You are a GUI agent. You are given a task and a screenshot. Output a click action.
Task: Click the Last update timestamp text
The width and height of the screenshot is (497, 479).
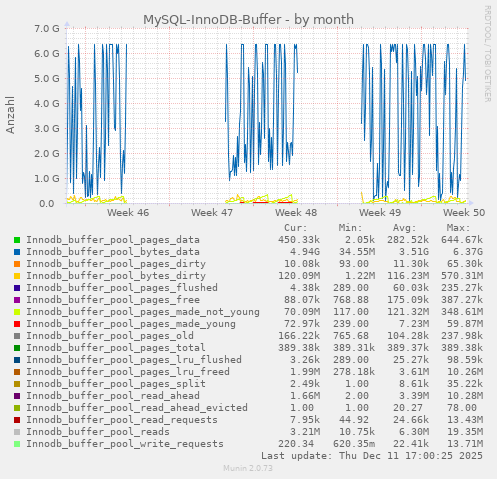click(x=372, y=456)
